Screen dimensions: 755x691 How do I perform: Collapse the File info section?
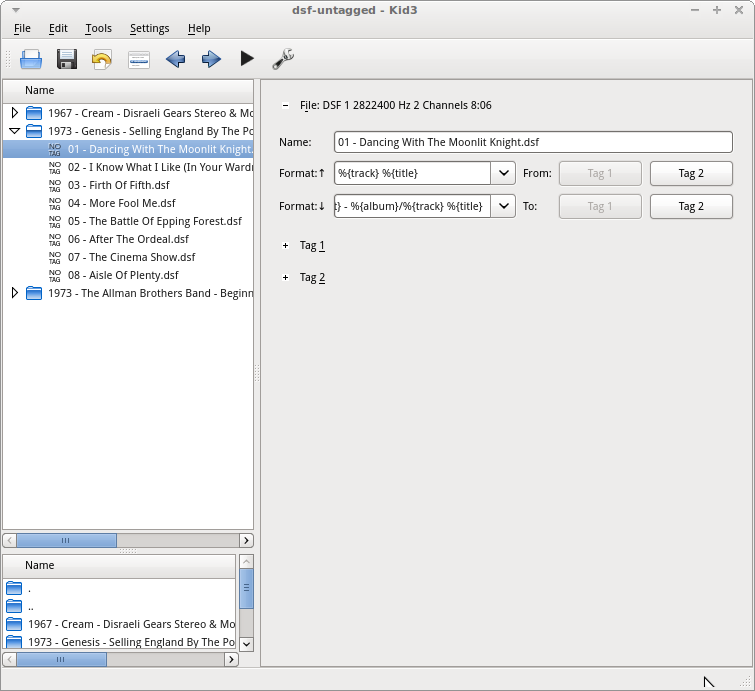[286, 105]
